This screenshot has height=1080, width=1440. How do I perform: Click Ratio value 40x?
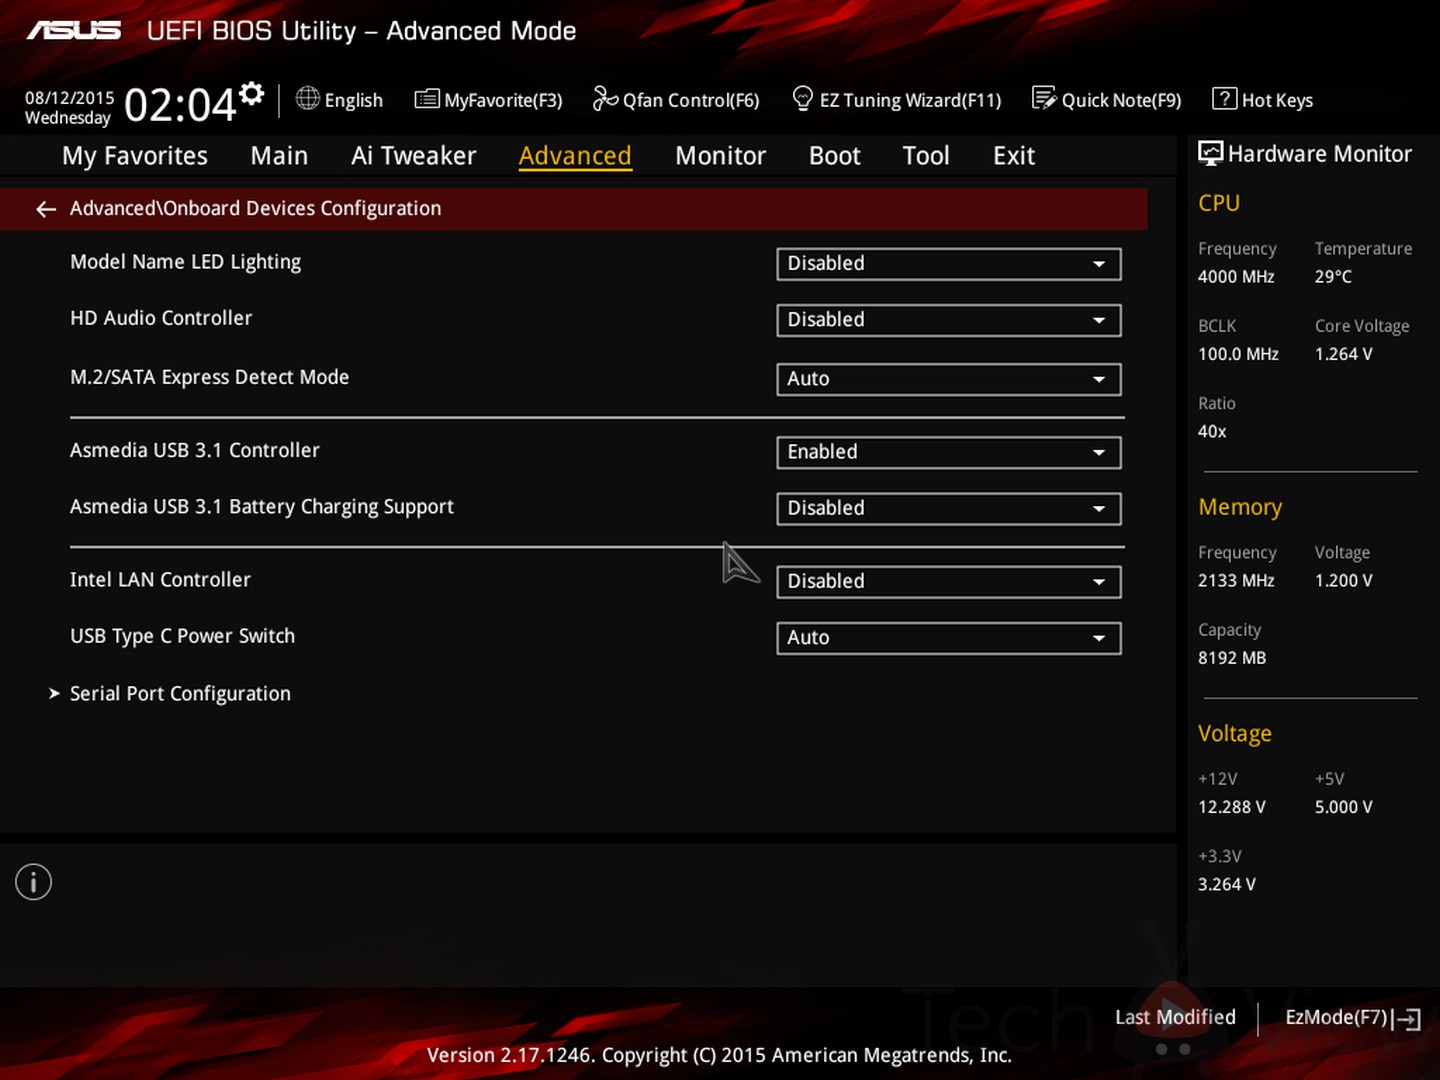pos(1212,432)
